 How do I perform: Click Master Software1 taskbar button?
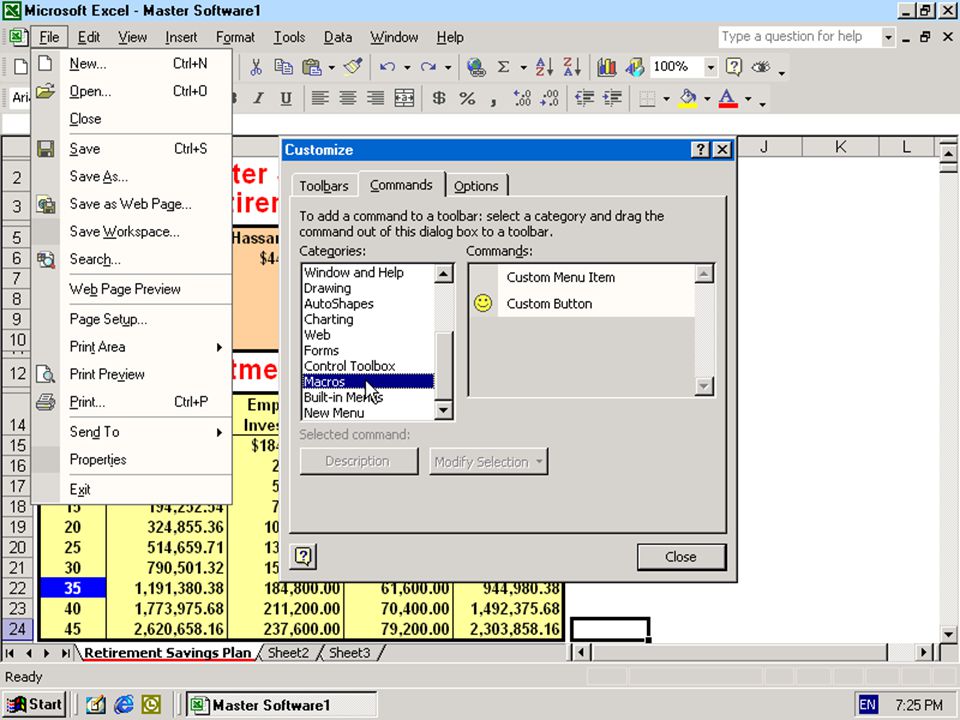tap(281, 705)
